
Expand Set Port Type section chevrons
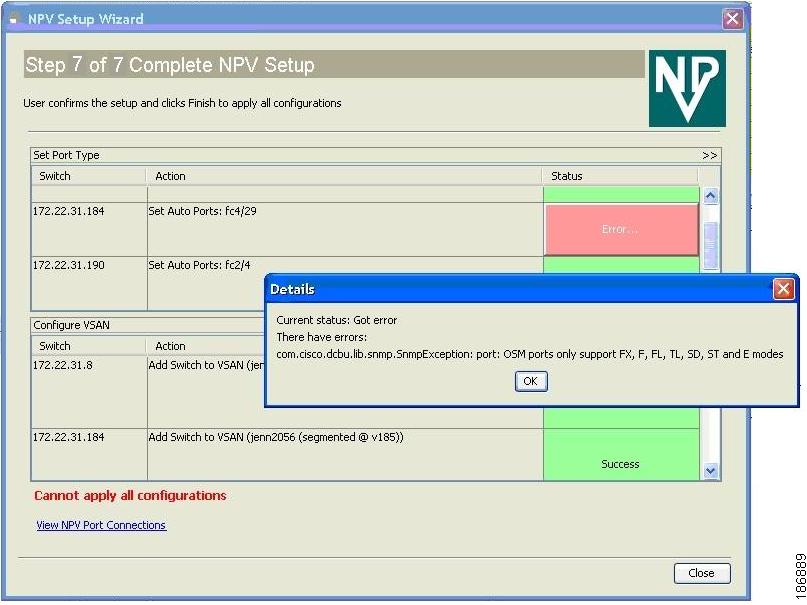point(709,155)
